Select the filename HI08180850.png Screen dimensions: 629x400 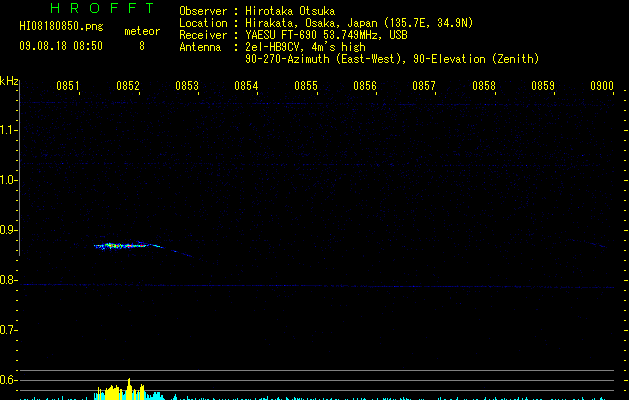[61, 26]
